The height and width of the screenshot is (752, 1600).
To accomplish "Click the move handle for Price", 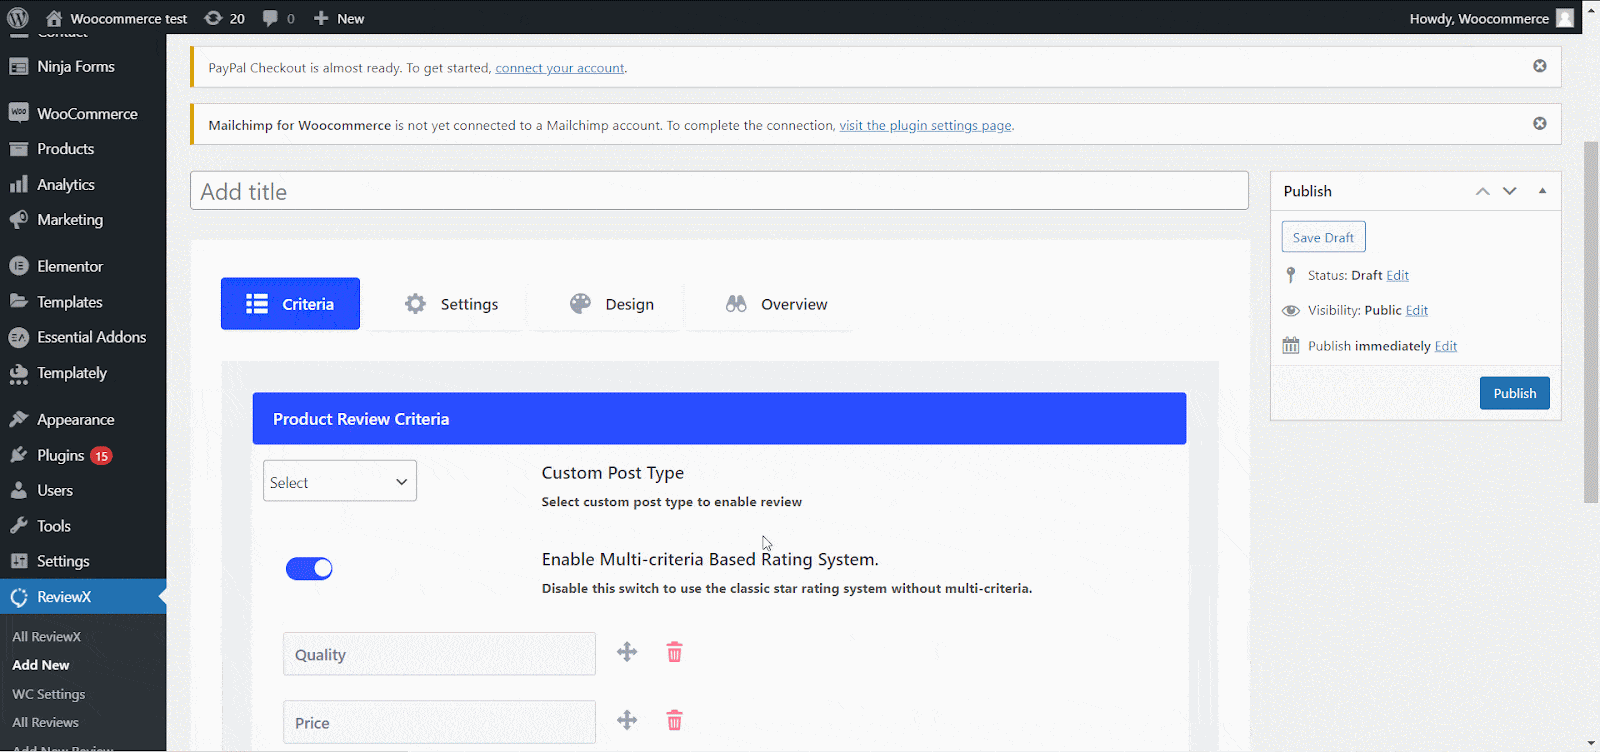I will coord(627,720).
